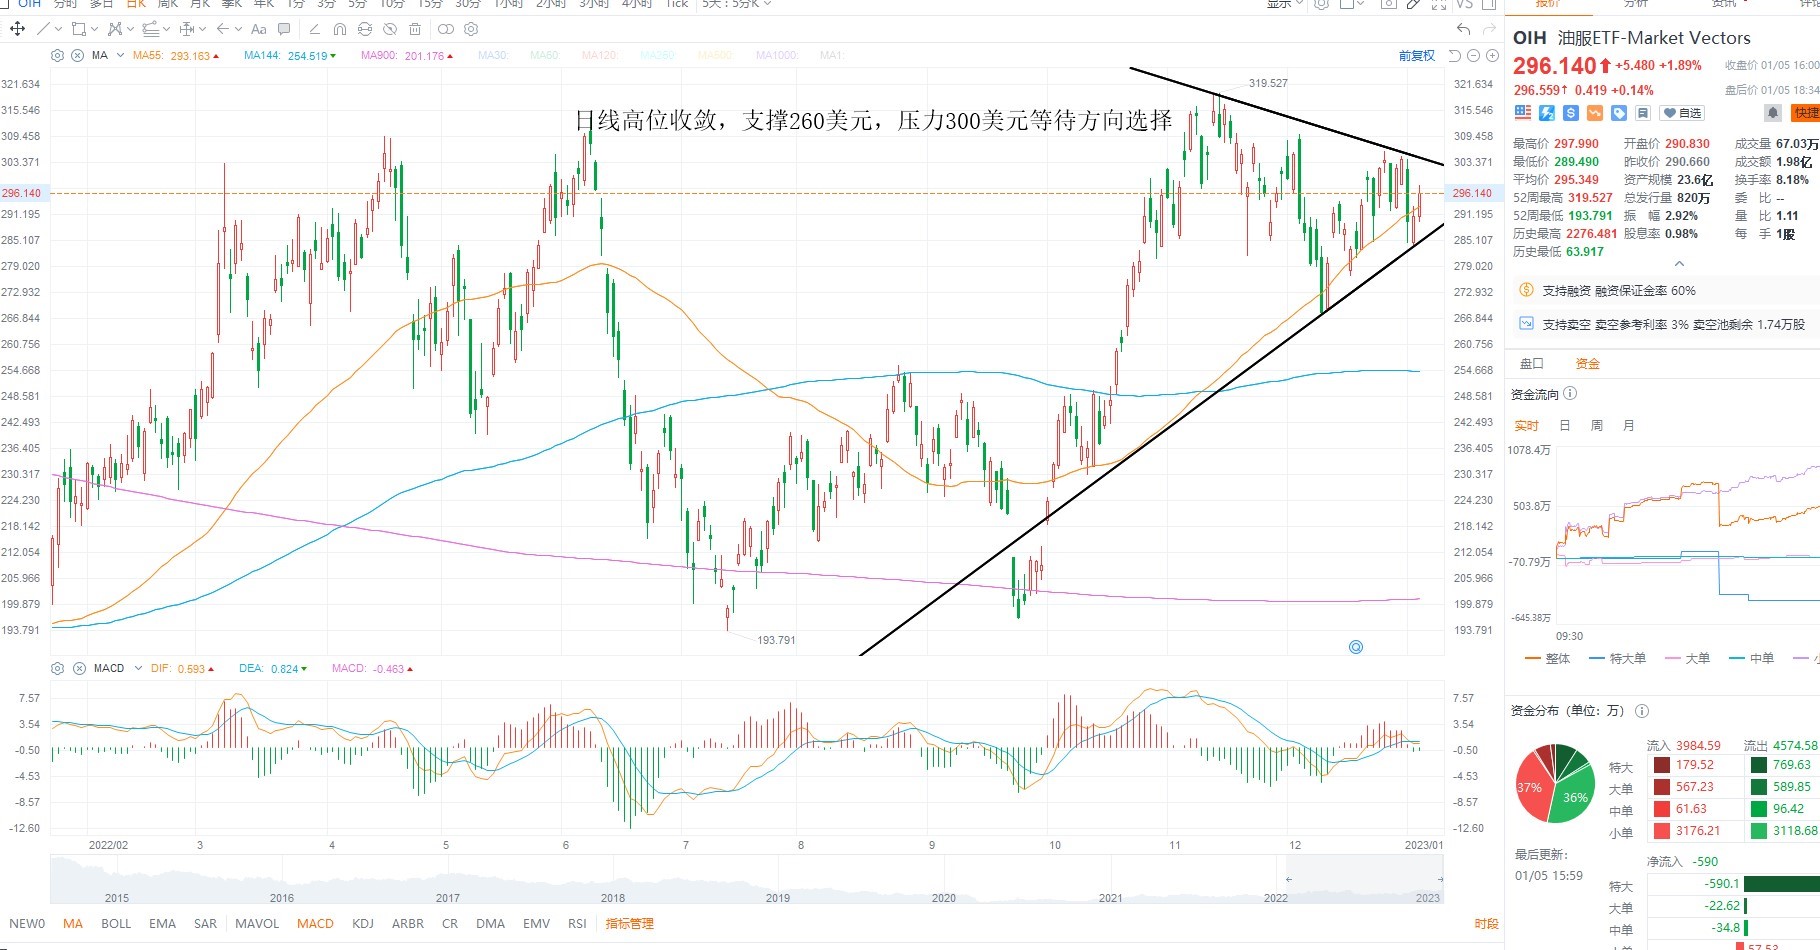This screenshot has width=1820, height=950.
Task: Click the 时段 link at bottom right
Action: [1486, 923]
